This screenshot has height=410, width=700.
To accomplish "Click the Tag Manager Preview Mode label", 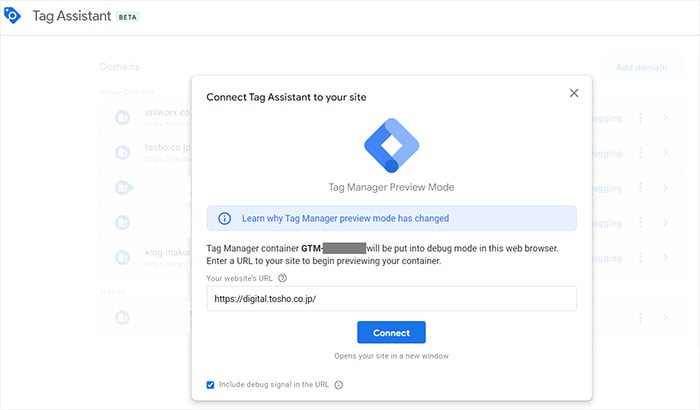I will [x=392, y=187].
